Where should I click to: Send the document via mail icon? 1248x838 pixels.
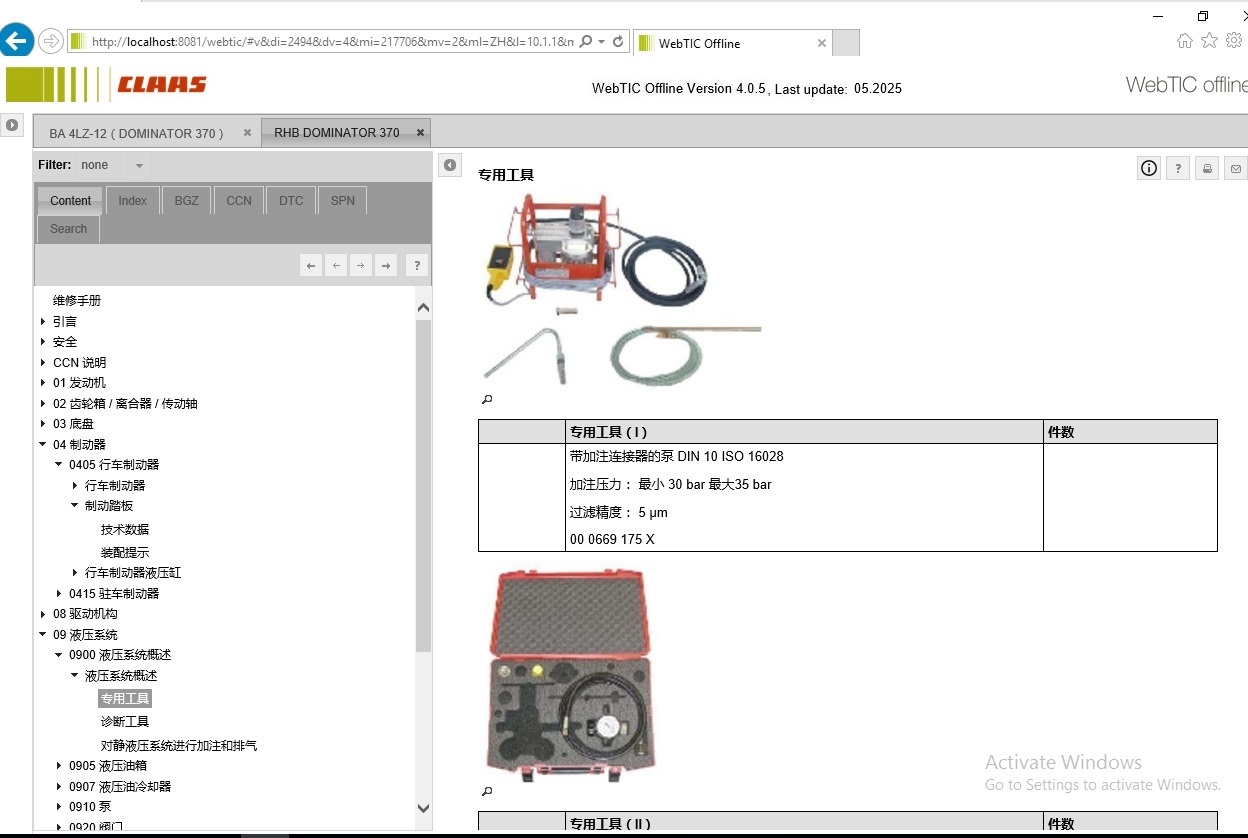[x=1236, y=168]
